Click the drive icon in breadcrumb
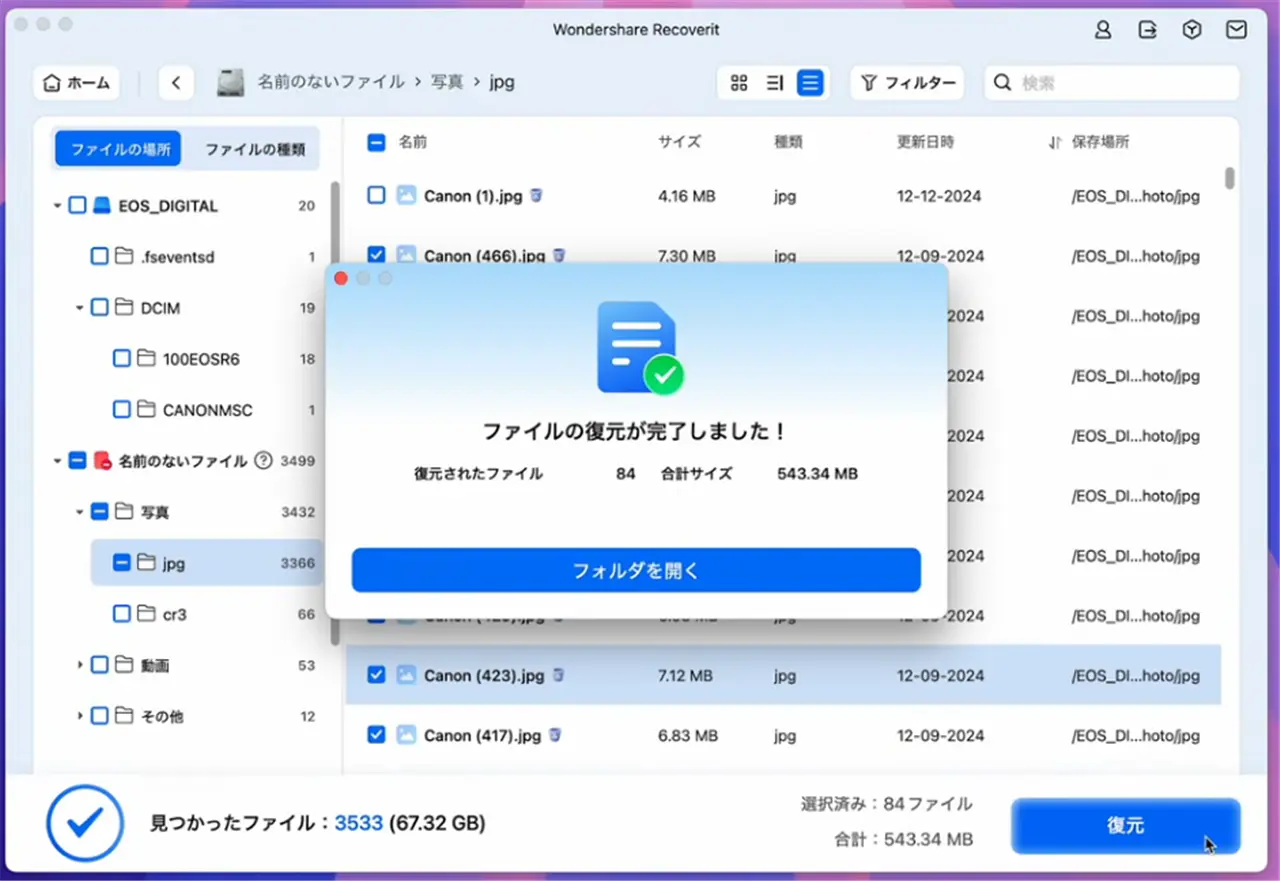 pyautogui.click(x=231, y=83)
